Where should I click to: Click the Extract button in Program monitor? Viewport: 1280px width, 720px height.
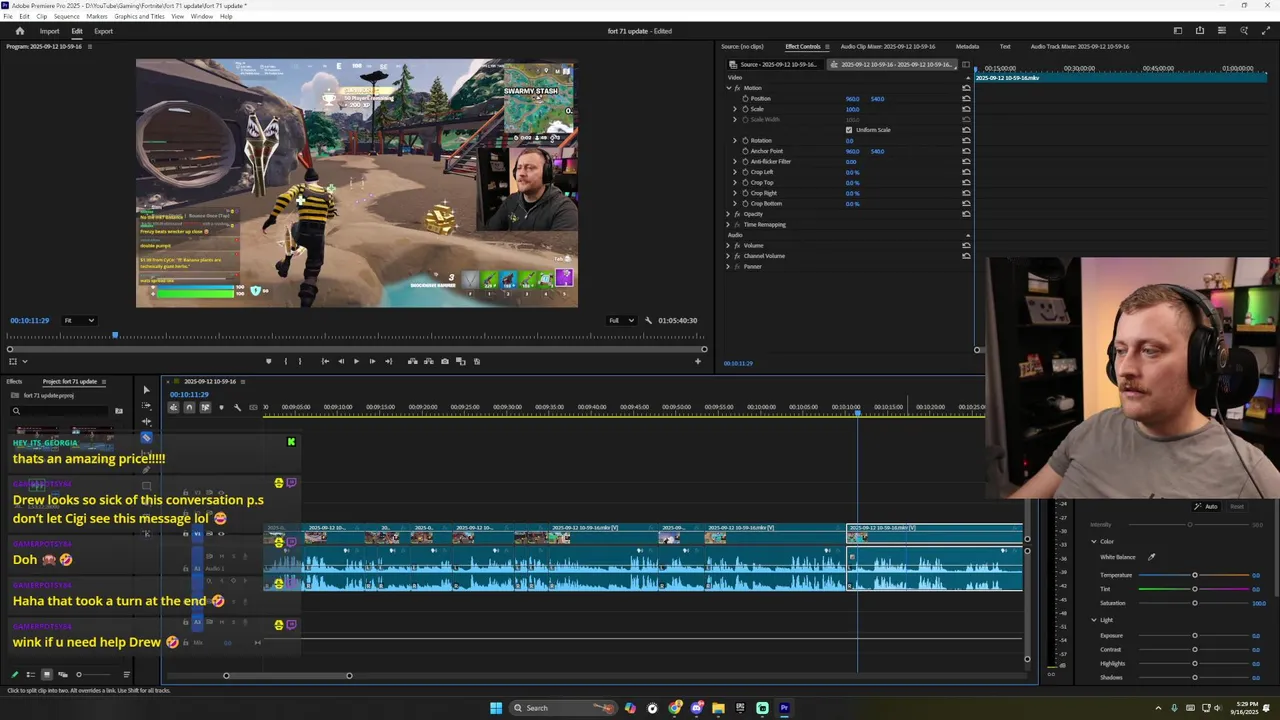[x=428, y=361]
